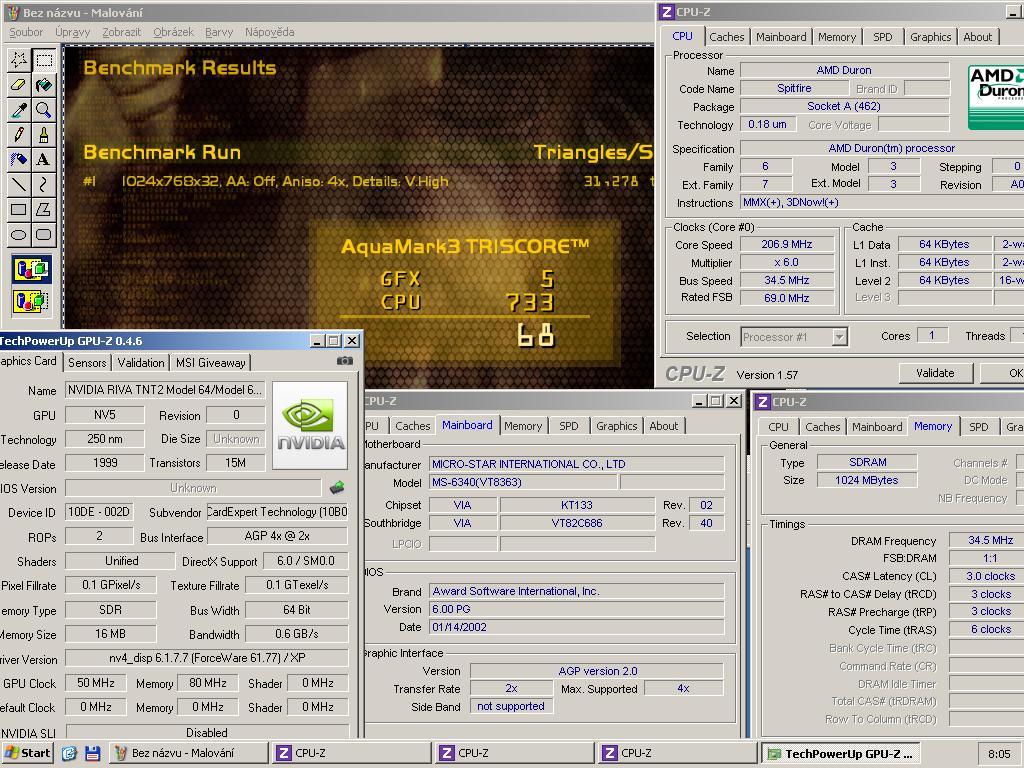The height and width of the screenshot is (768, 1024).
Task: Choose the opaque selection option in Paint
Action: coord(31,269)
